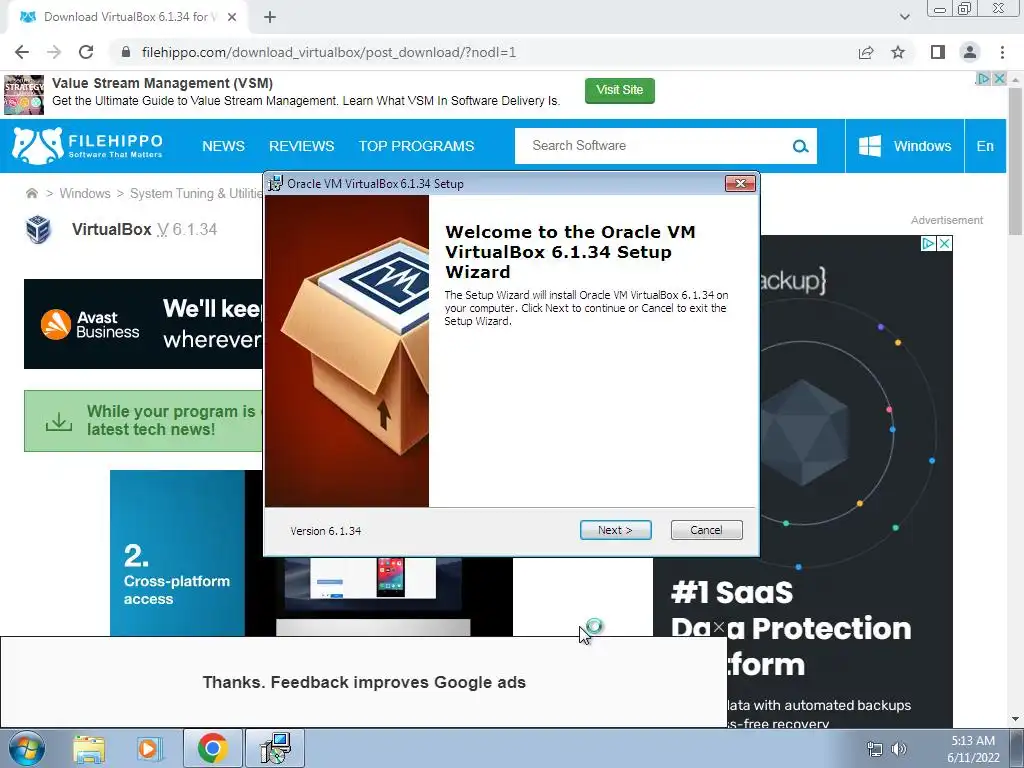1024x768 pixels.
Task: Click the Visit Site ad button
Action: point(619,90)
